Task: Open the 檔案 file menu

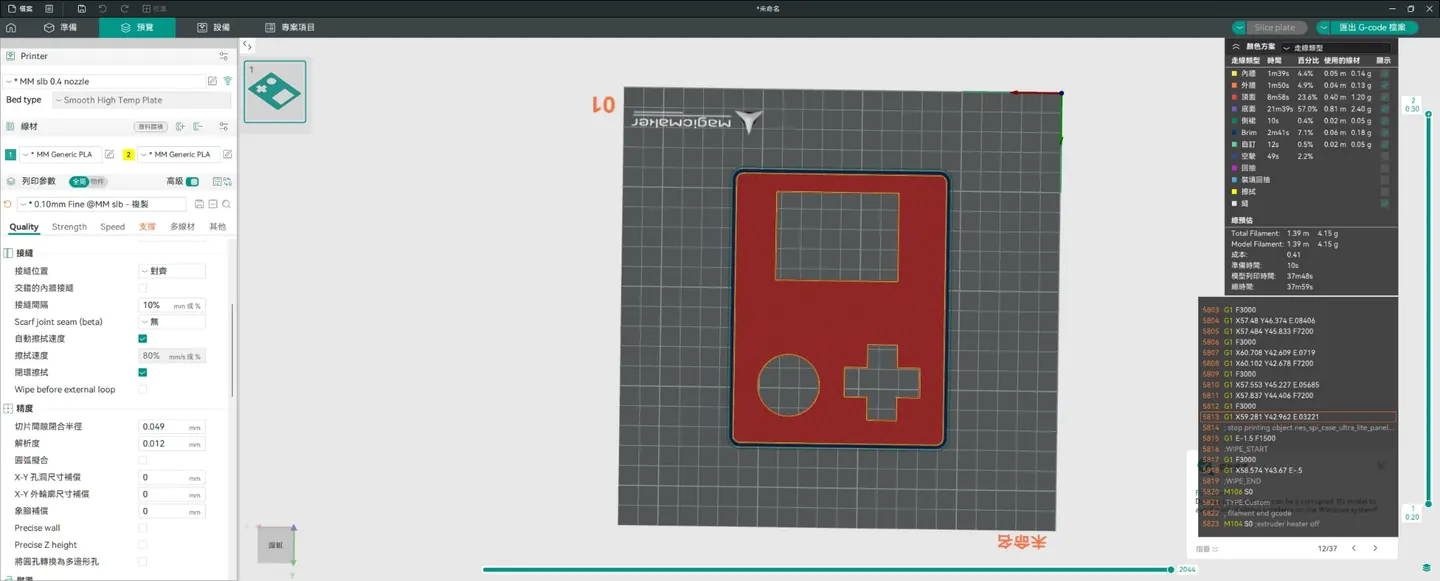Action: tap(21, 8)
